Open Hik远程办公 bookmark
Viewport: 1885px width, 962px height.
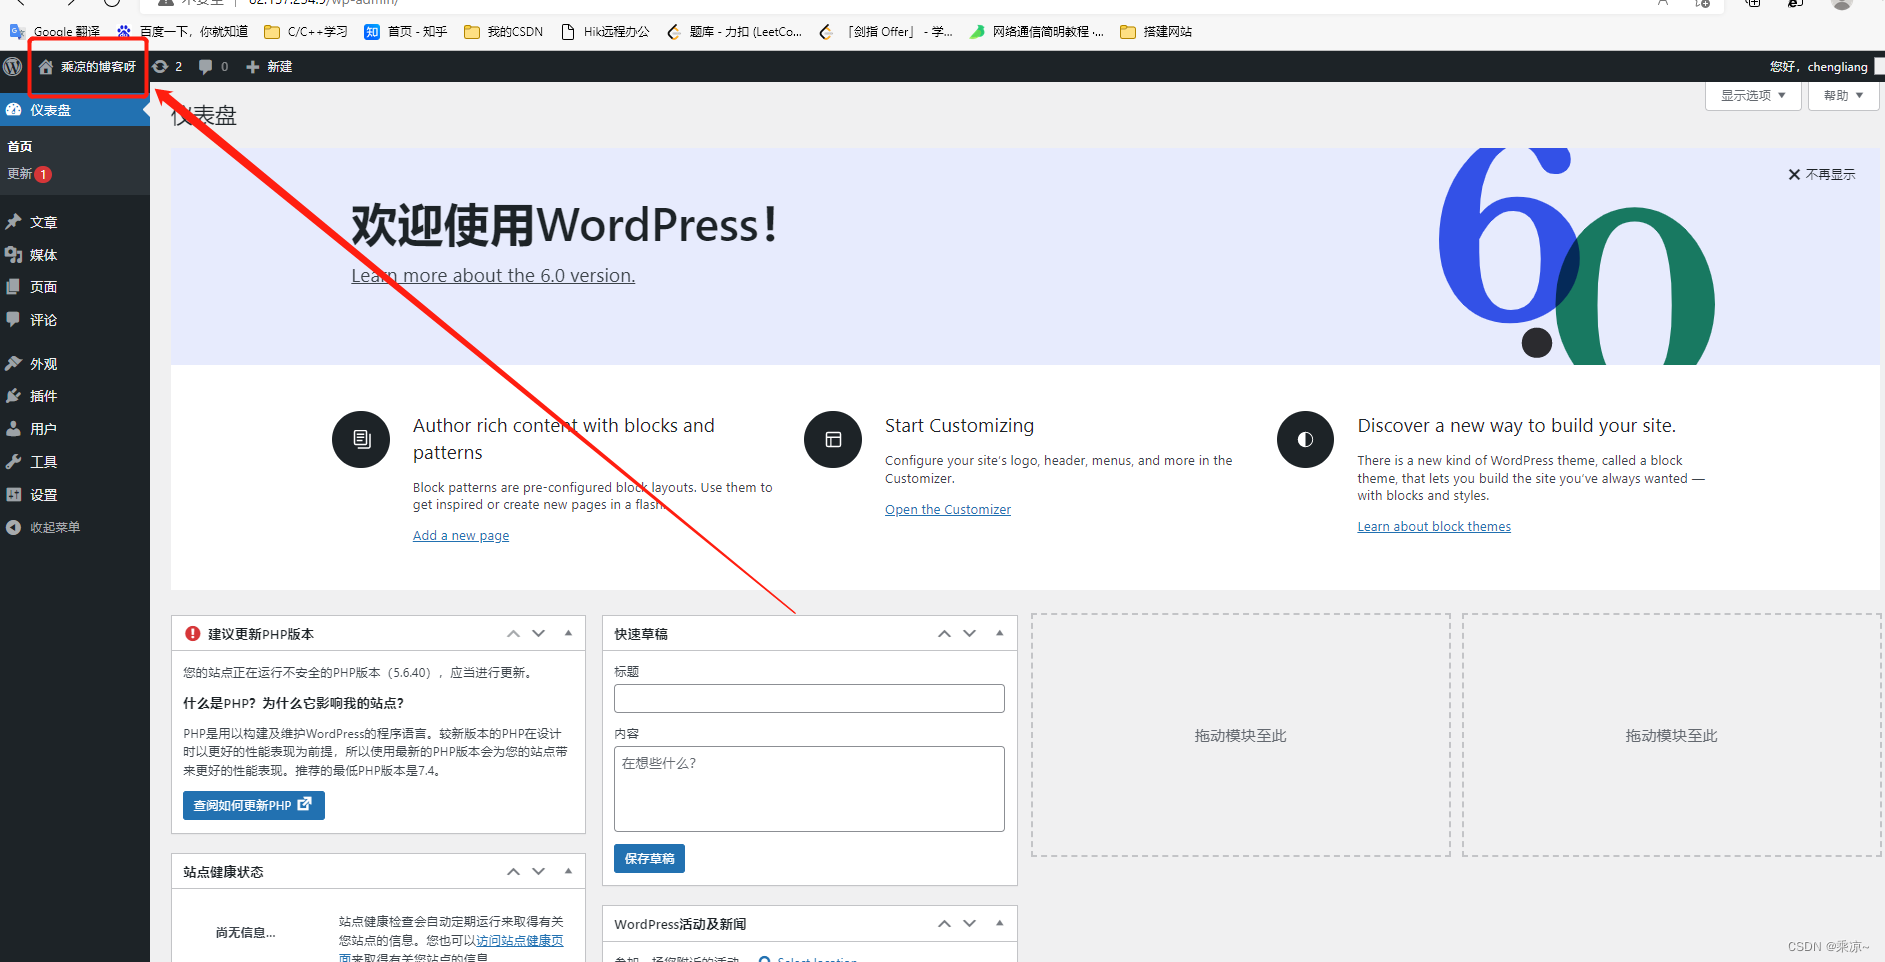click(605, 32)
